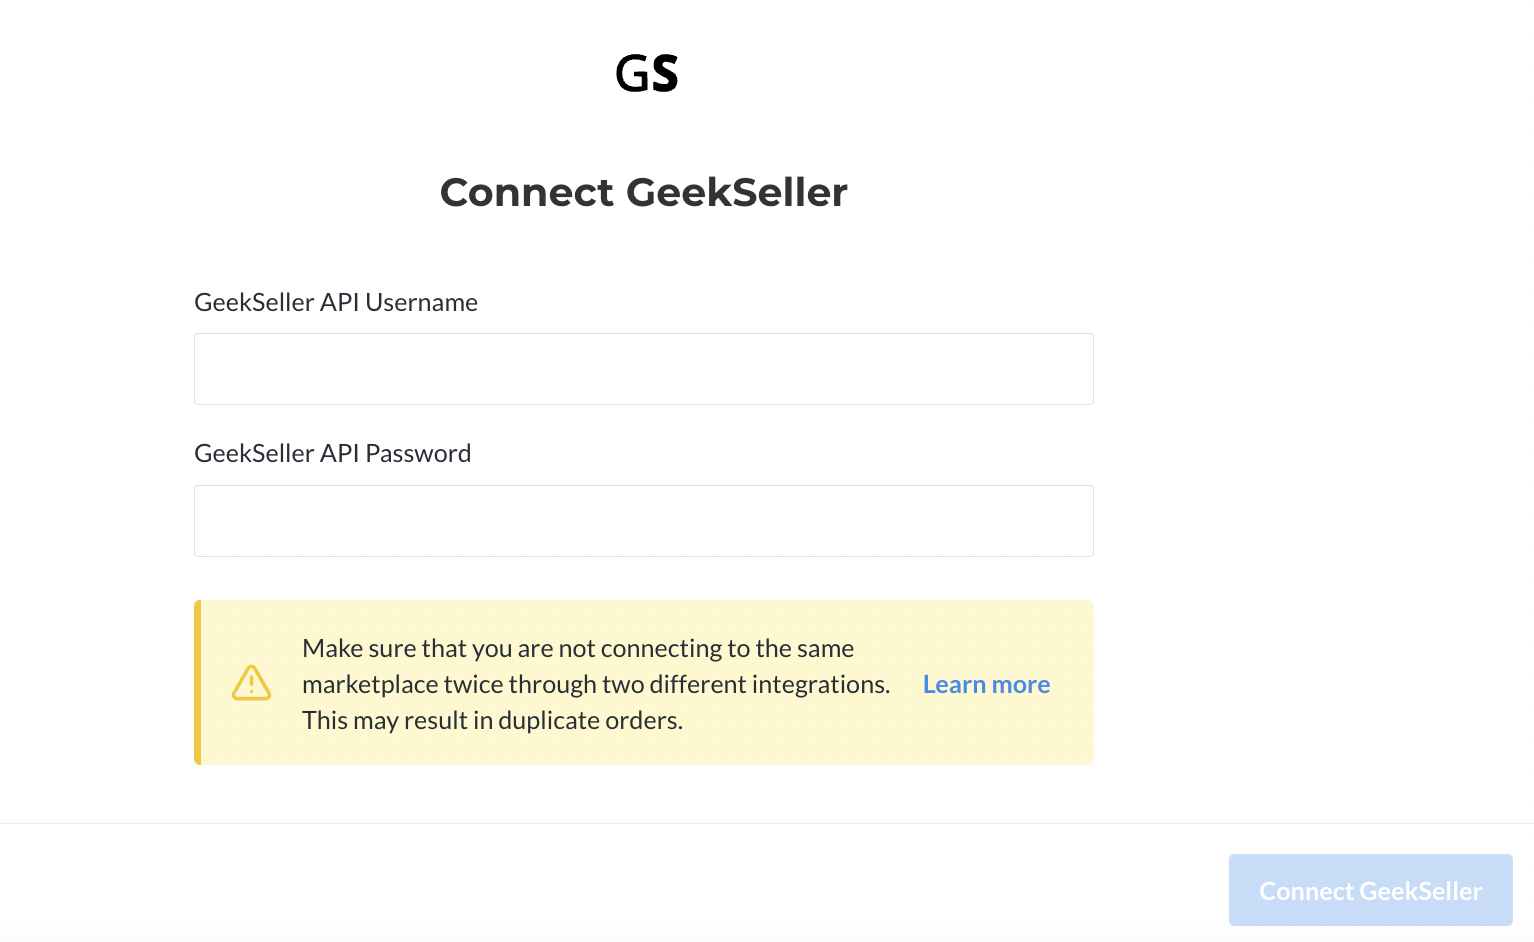Viewport: 1534px width, 942px height.
Task: Click the Connect GeekSeller page heading
Action: pyautogui.click(x=644, y=192)
